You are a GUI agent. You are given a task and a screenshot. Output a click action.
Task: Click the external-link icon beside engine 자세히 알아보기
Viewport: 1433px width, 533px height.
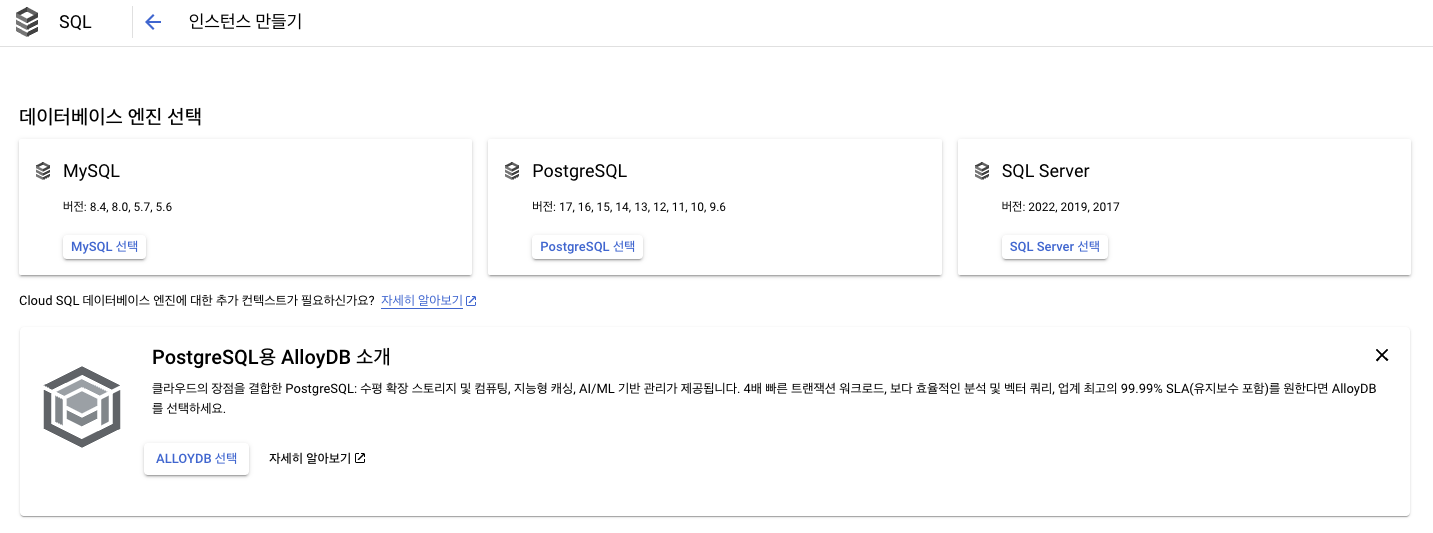pyautogui.click(x=471, y=301)
